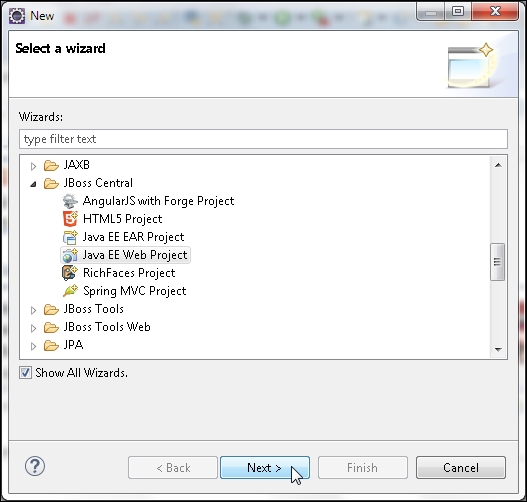Select the 'JBoss Tools Web' label
Viewport: 527px width, 502px height.
tap(107, 327)
